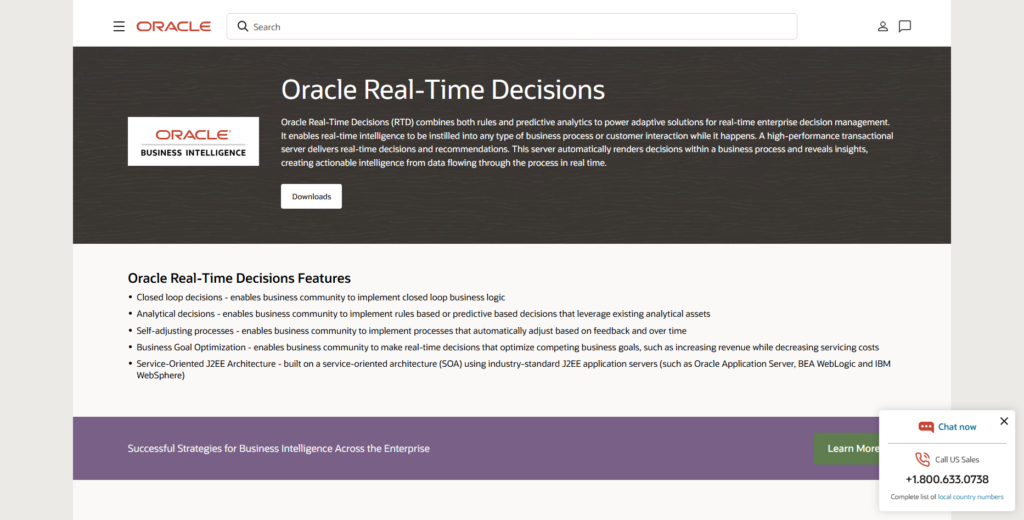The height and width of the screenshot is (520, 1024).
Task: Click the Analytical decisions bullet text
Action: click(x=423, y=314)
